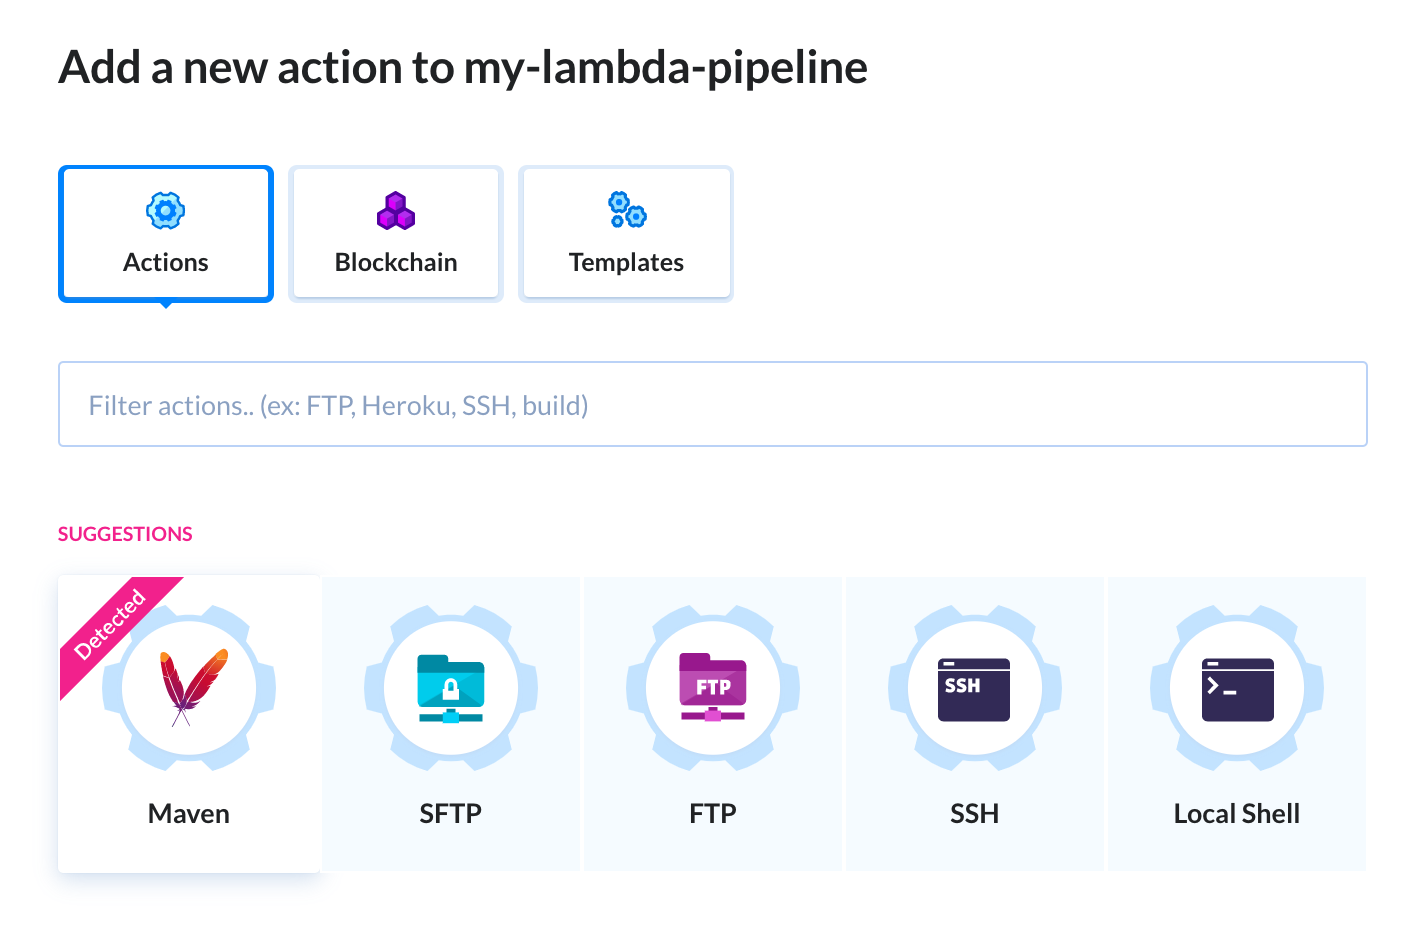Select the SFTP locked folder icon
Image resolution: width=1422 pixels, height=930 pixels.
pyautogui.click(x=450, y=689)
